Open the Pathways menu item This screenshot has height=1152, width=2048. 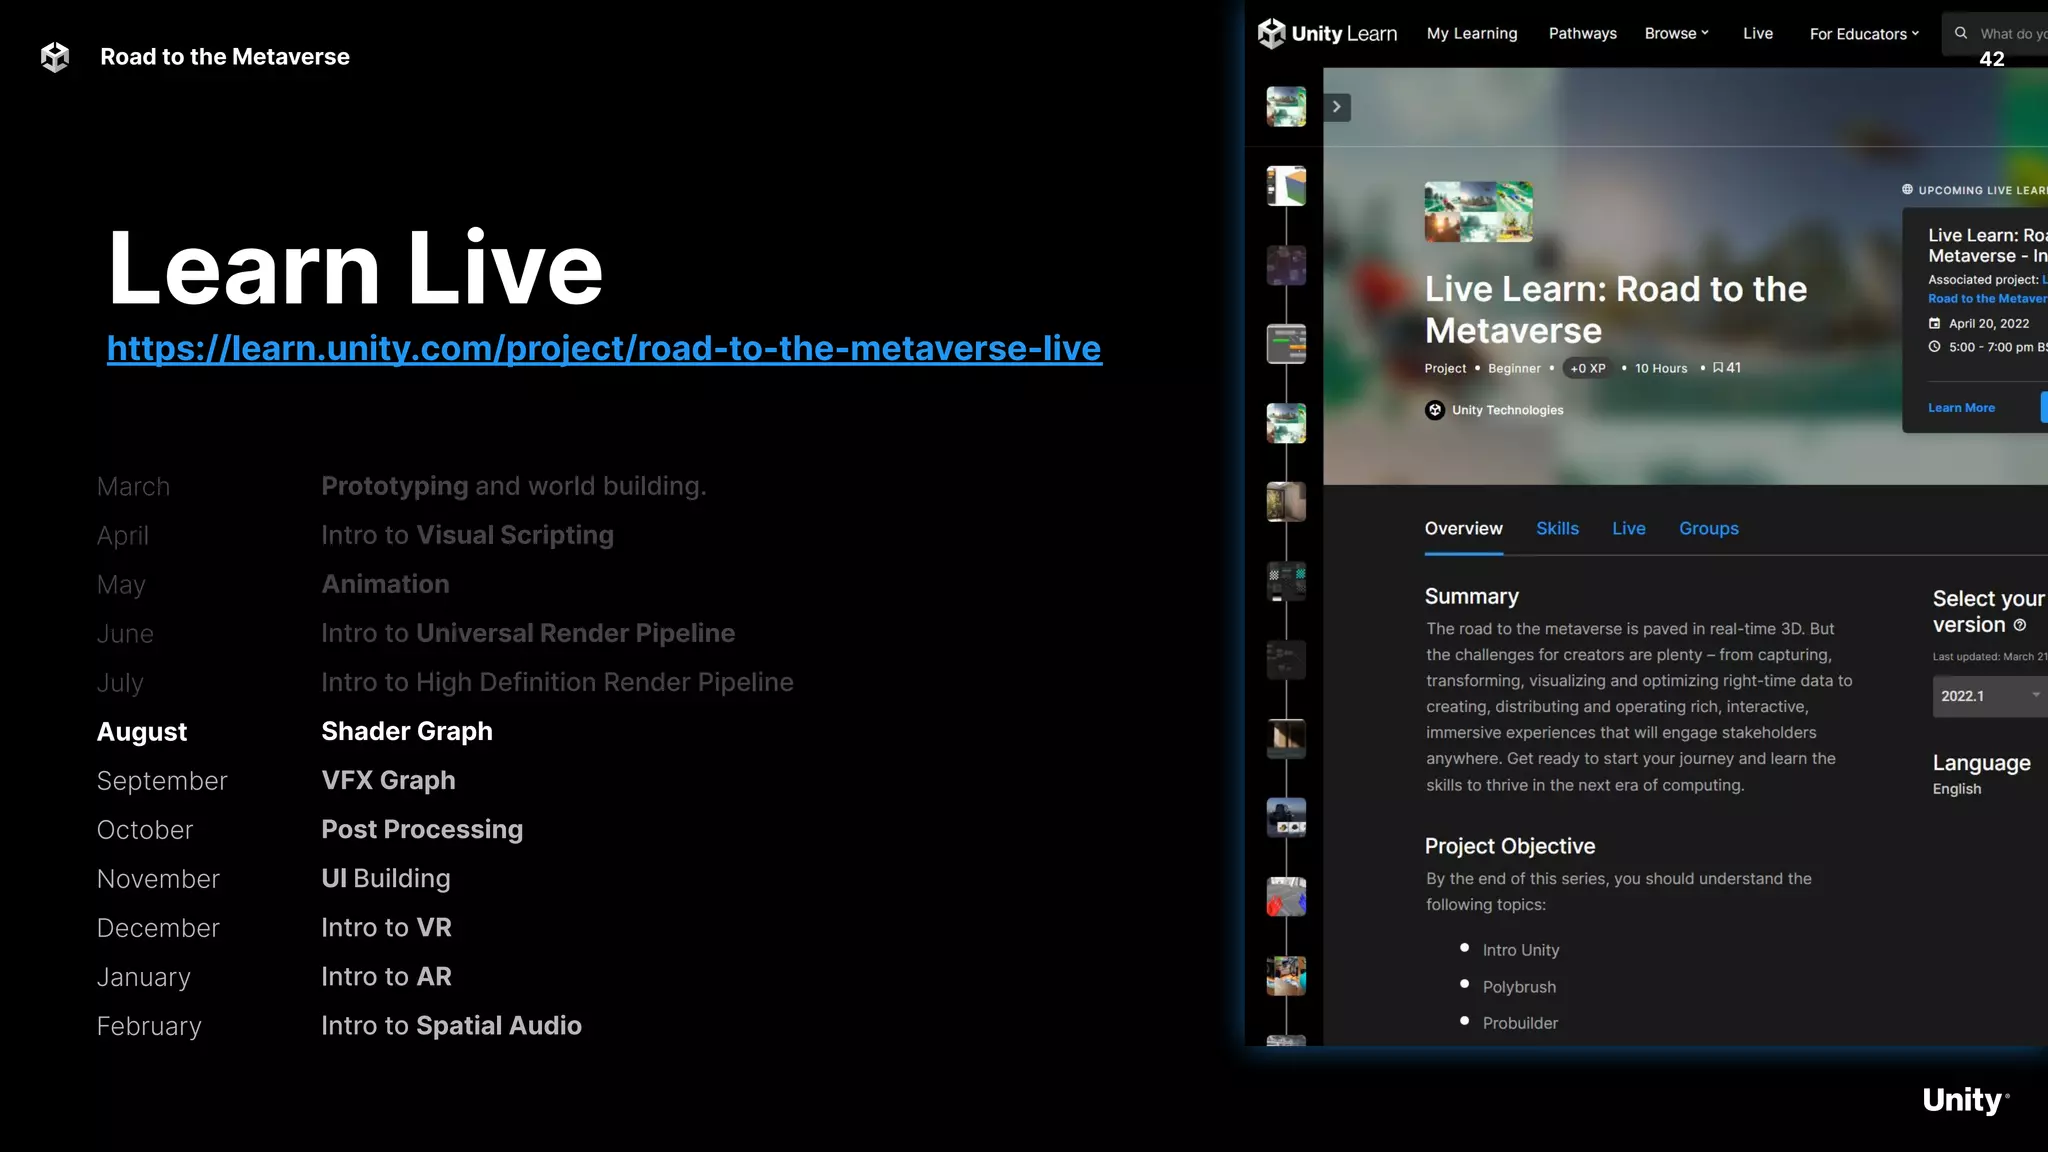coord(1582,33)
